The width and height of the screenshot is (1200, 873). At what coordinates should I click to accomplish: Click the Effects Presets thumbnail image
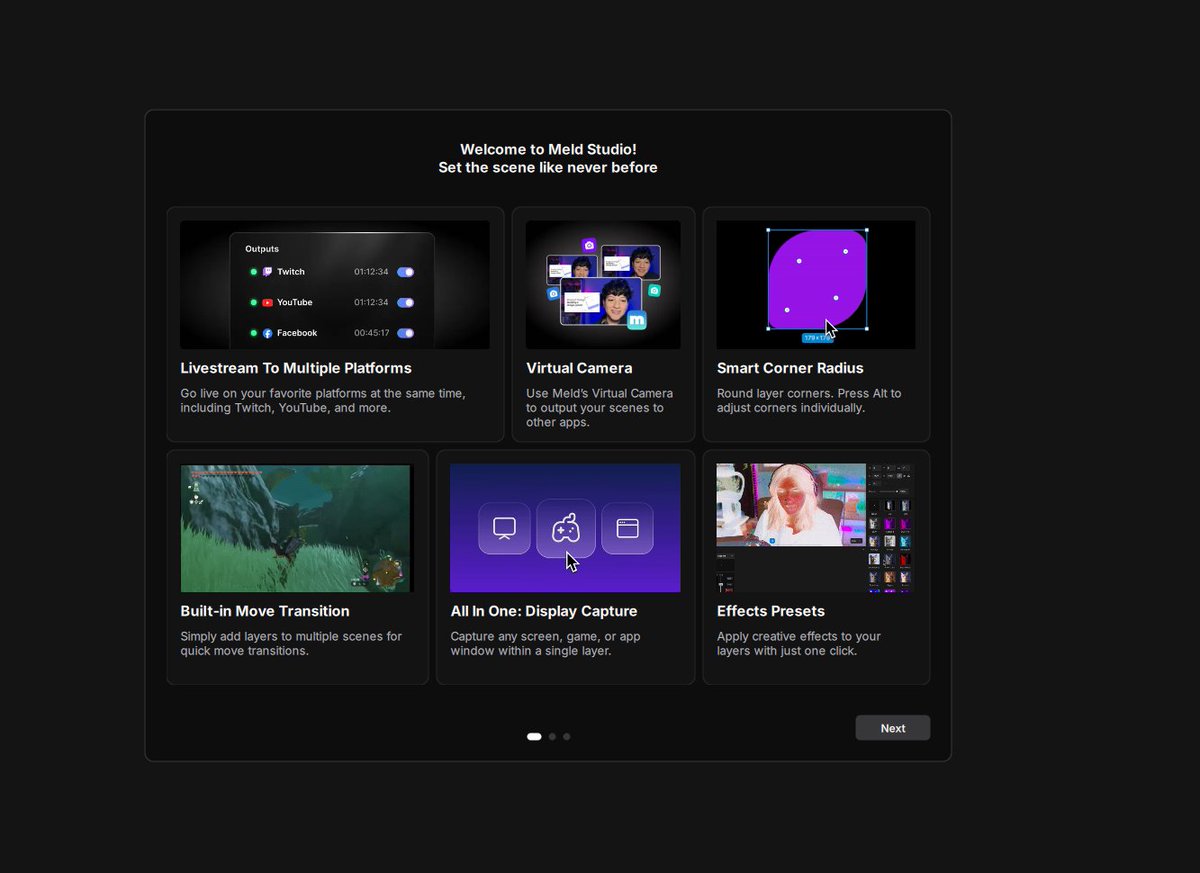(815, 528)
